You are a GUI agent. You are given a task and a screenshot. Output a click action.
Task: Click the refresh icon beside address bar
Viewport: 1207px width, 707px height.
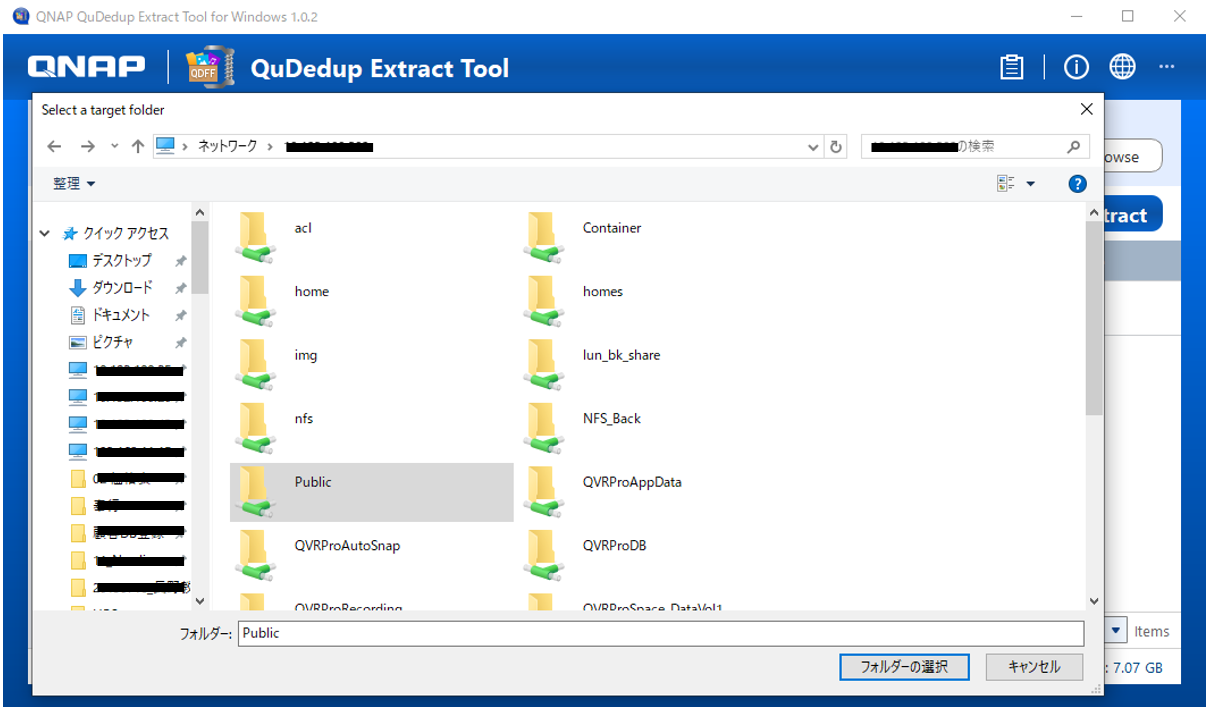tap(837, 147)
